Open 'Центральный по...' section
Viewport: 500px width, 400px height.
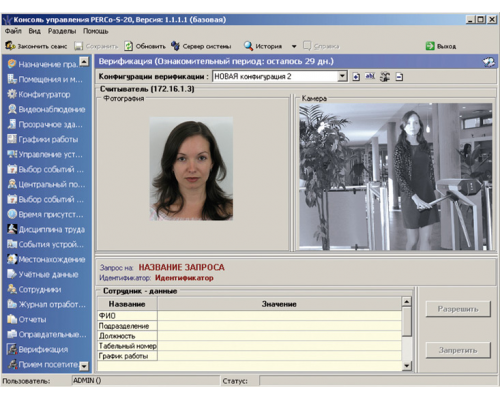(x=46, y=184)
